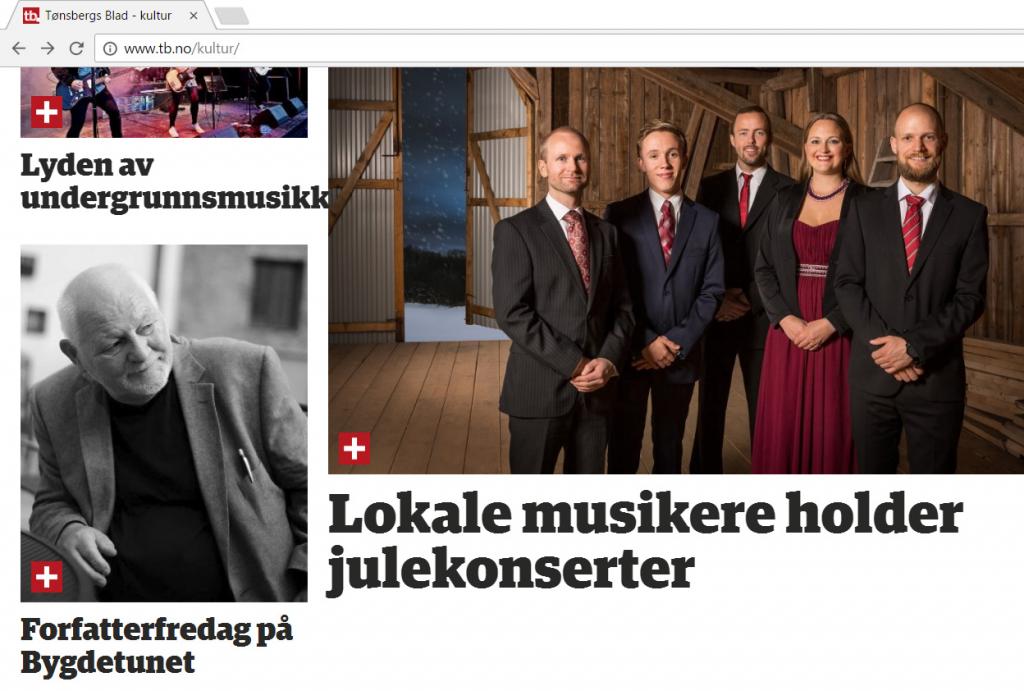
Task: Open a new tab with the blank tab button
Action: 232,16
